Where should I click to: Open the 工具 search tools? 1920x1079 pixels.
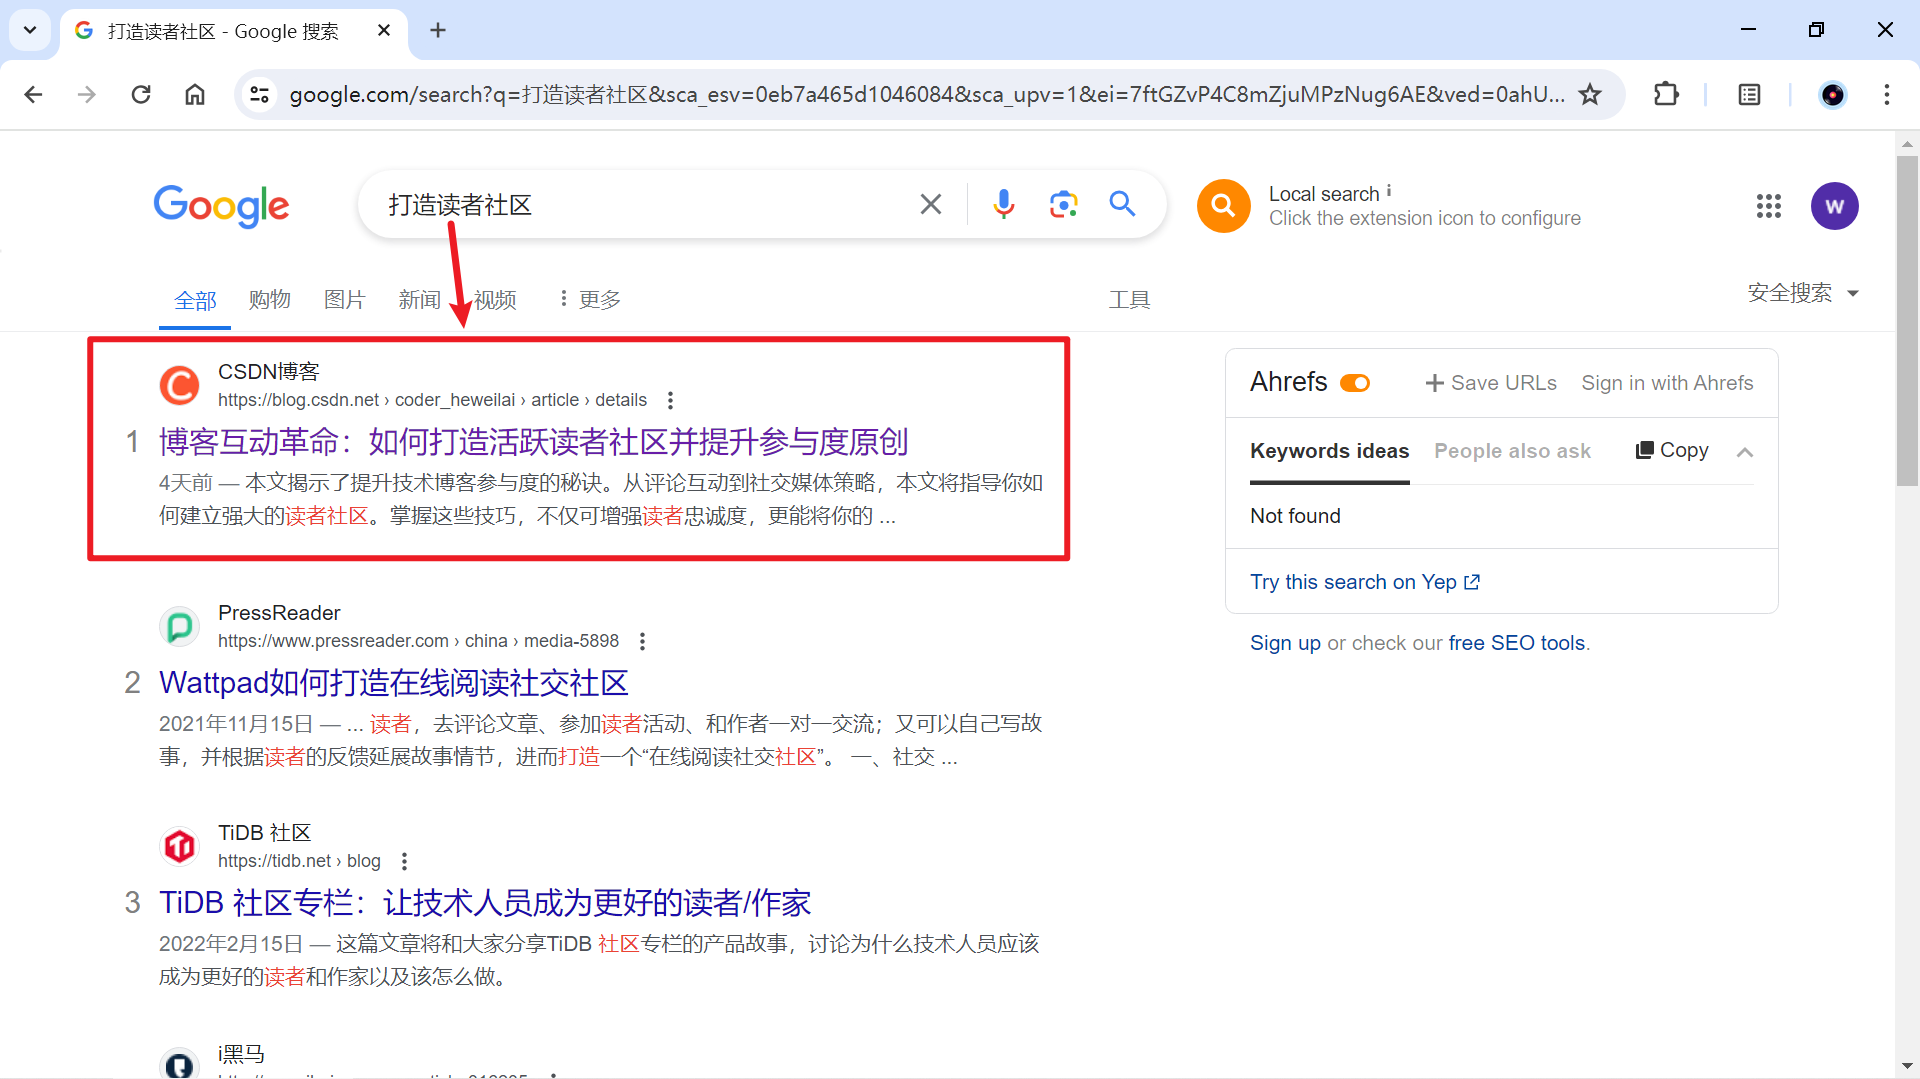click(x=1129, y=299)
